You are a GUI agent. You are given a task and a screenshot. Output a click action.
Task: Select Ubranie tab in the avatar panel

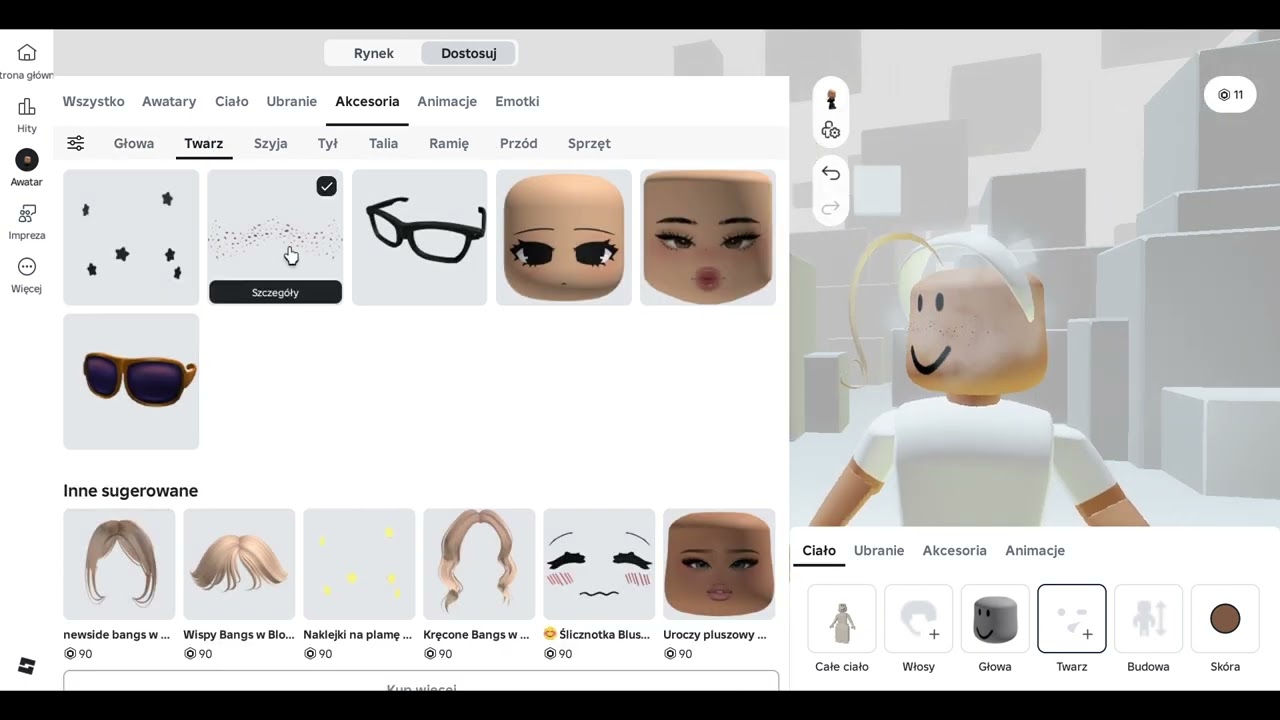click(879, 550)
